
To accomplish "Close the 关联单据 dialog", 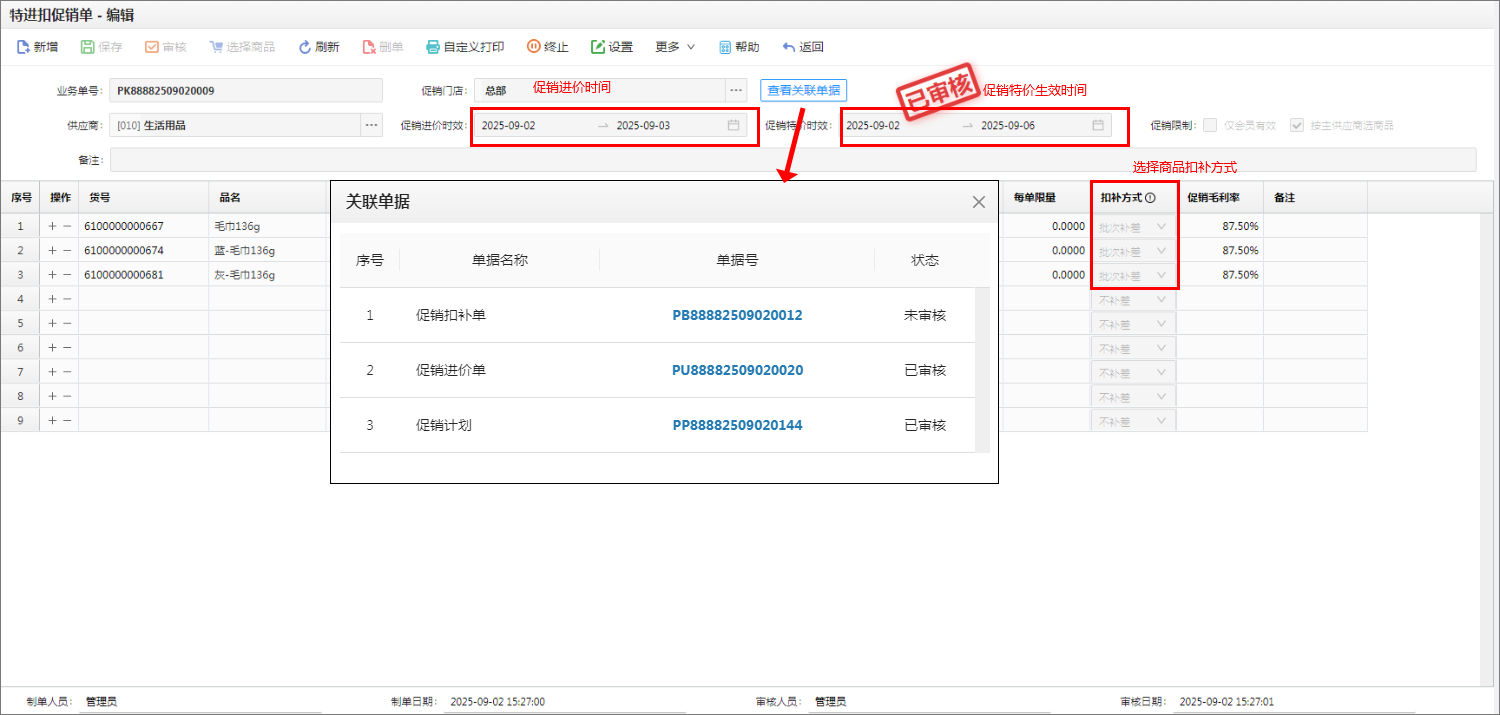I will [x=979, y=202].
